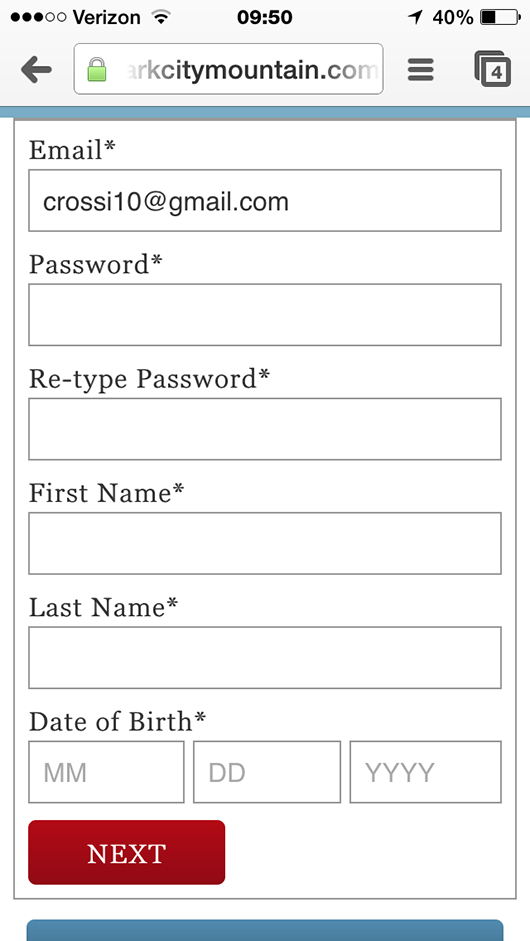Focus the First Name text box

pyautogui.click(x=265, y=544)
